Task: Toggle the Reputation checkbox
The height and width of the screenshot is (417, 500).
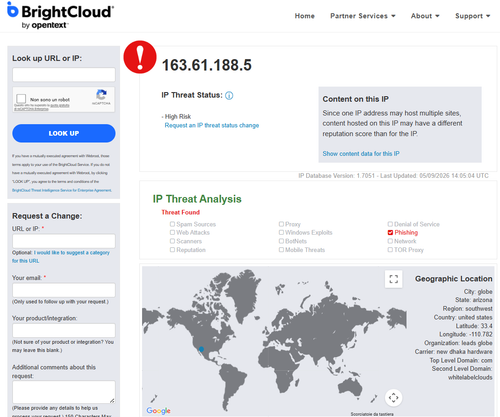Action: click(172, 250)
